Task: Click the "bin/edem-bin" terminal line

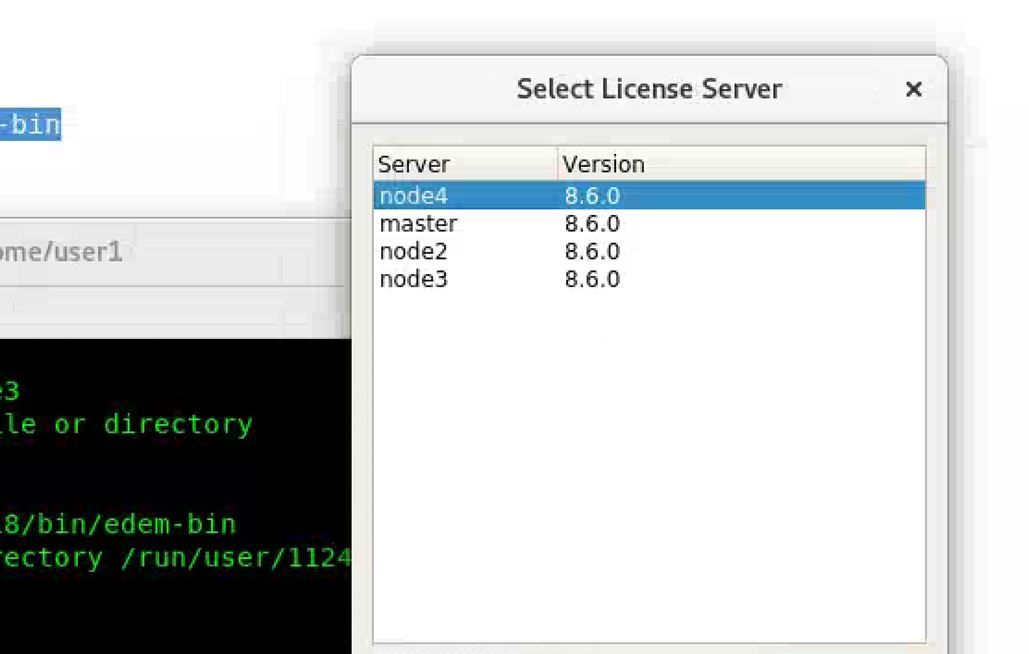Action: click(118, 524)
